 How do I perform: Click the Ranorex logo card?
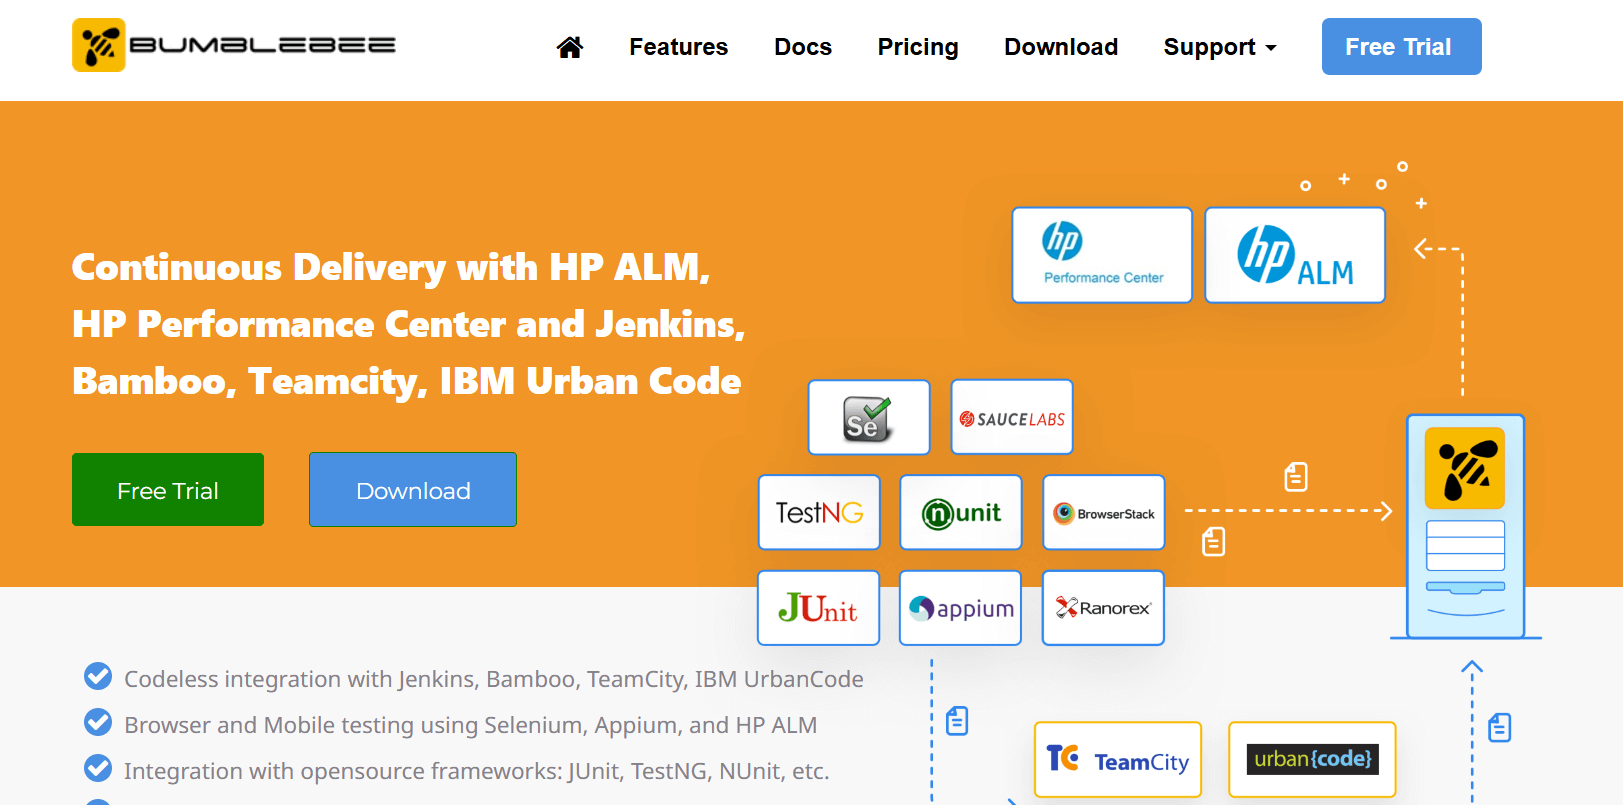pos(1103,608)
